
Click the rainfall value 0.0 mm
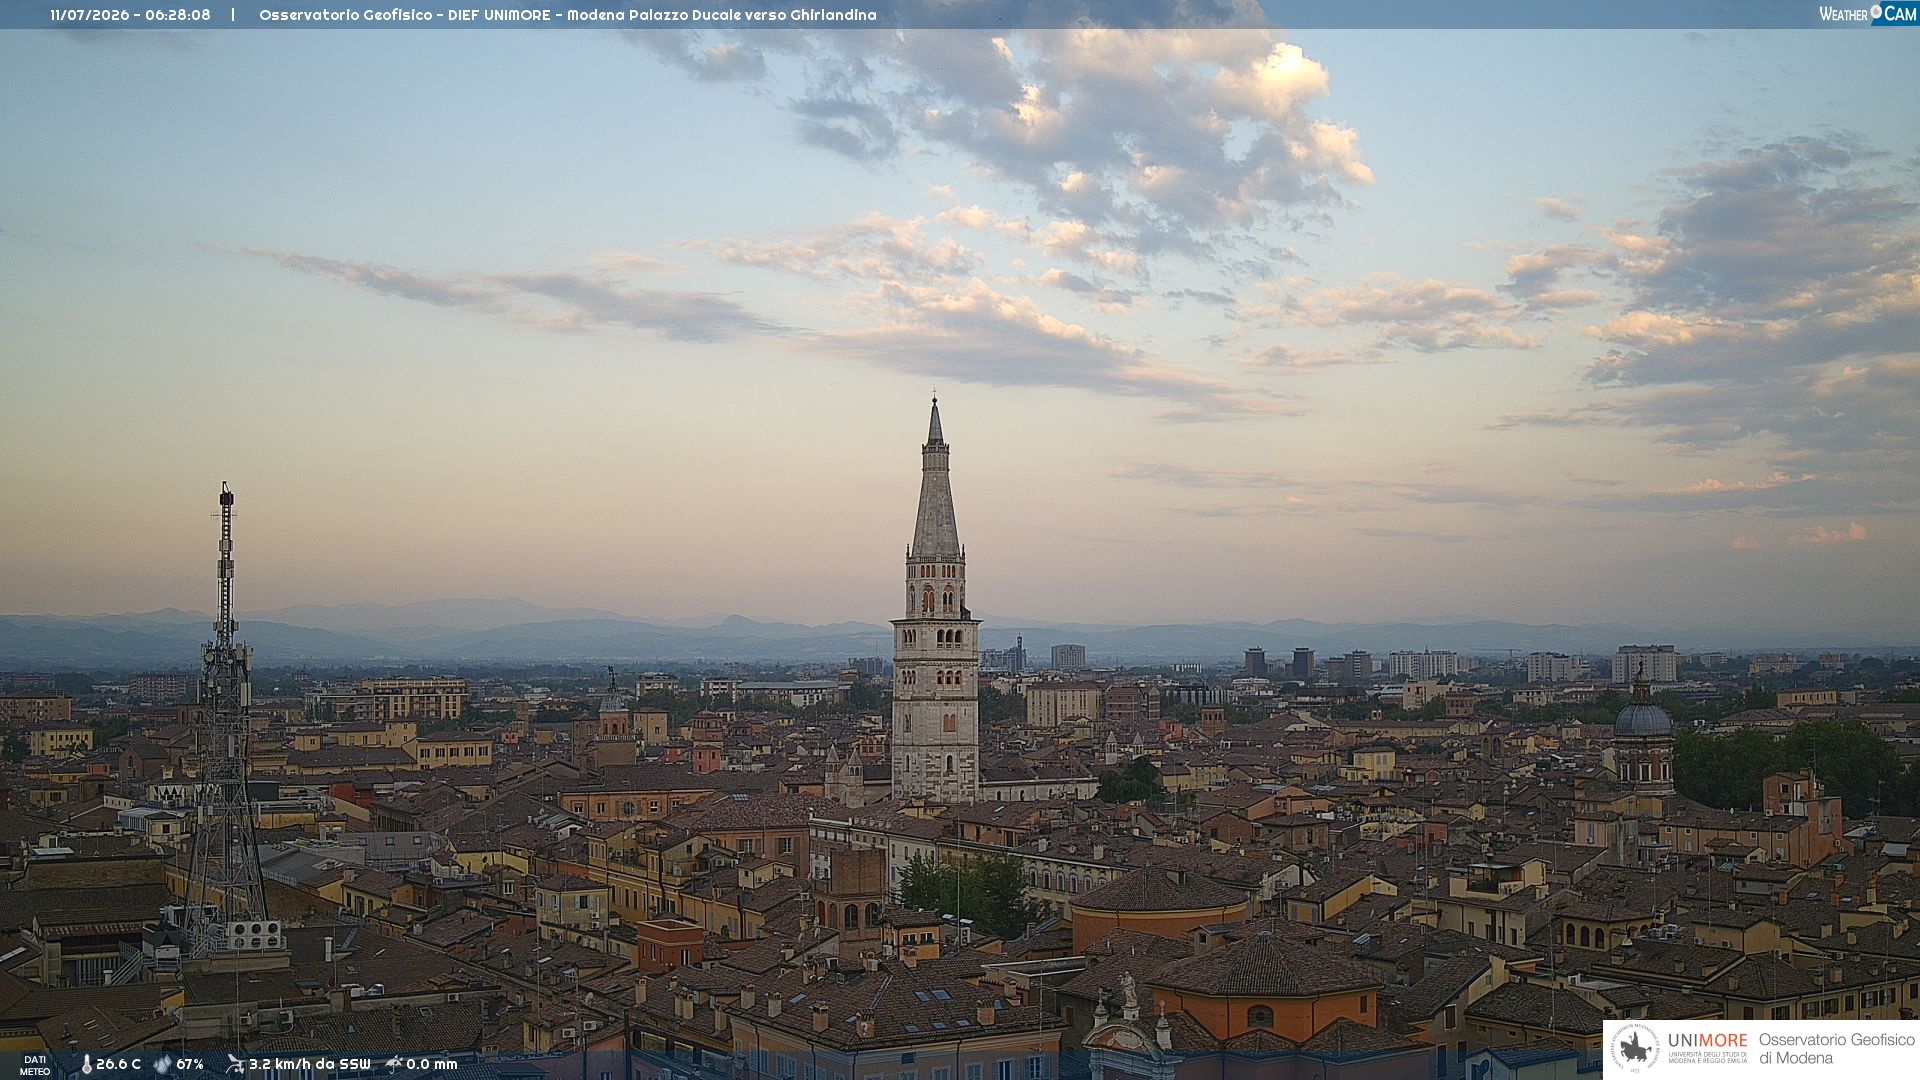tap(431, 1064)
